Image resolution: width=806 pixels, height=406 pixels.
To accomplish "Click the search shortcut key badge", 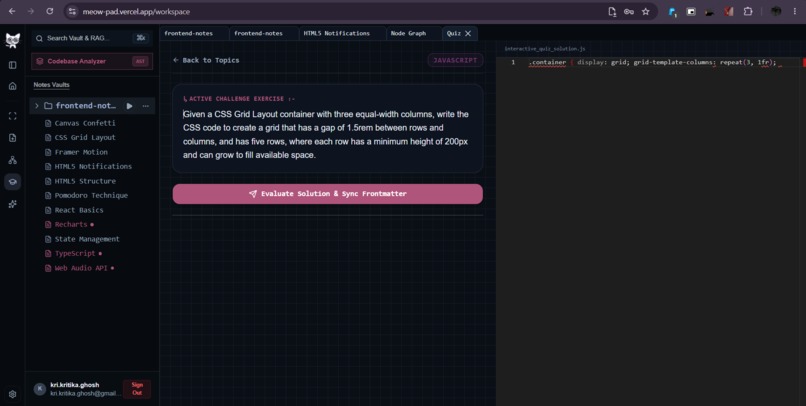I will pyautogui.click(x=140, y=38).
